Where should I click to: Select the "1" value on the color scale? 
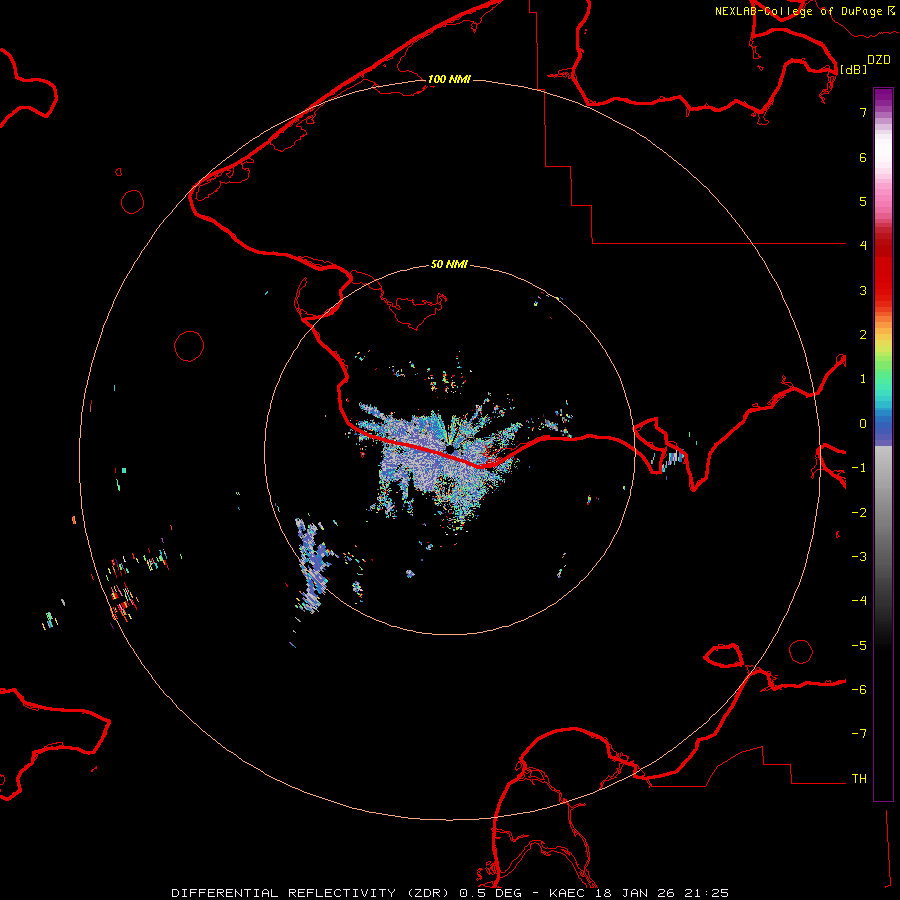pyautogui.click(x=863, y=379)
